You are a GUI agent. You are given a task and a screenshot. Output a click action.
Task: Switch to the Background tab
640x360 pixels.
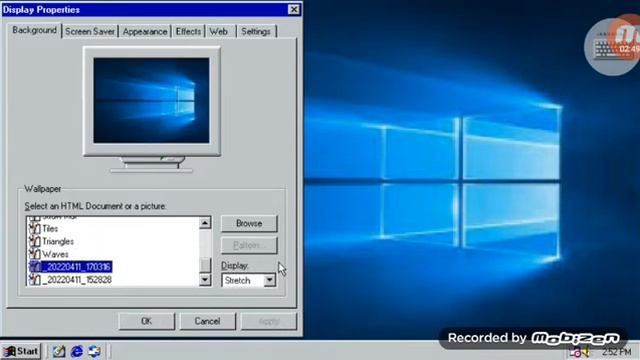(x=34, y=30)
